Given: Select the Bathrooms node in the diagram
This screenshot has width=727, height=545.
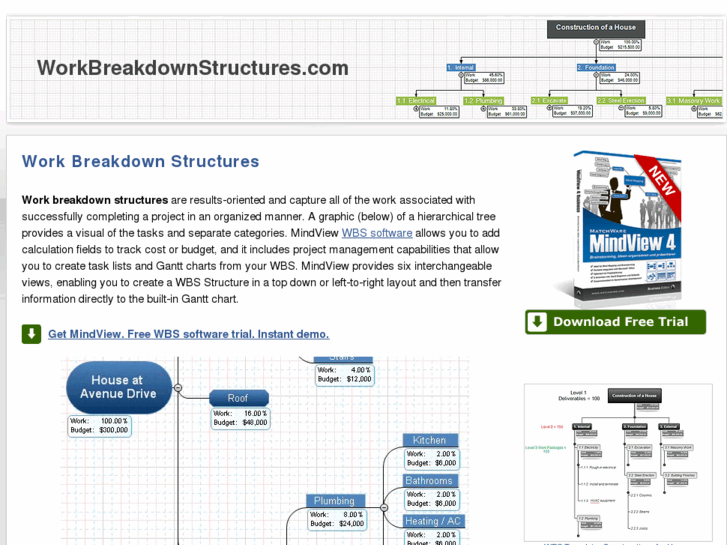Looking at the screenshot, I should pos(430,481).
